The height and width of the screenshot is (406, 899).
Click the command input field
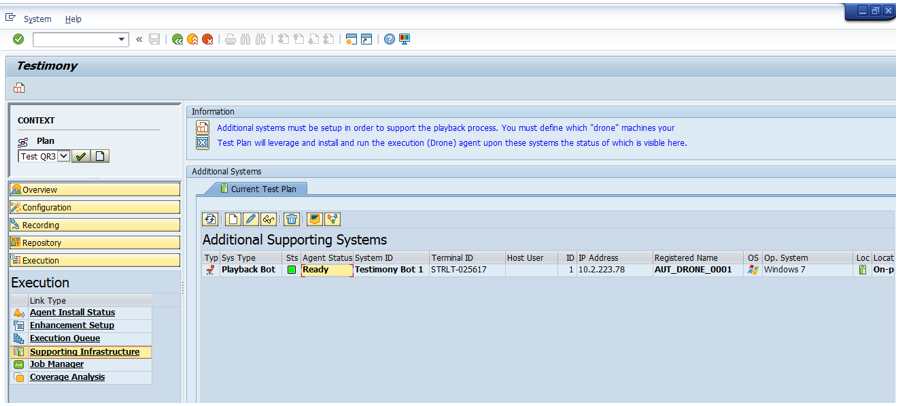(75, 40)
